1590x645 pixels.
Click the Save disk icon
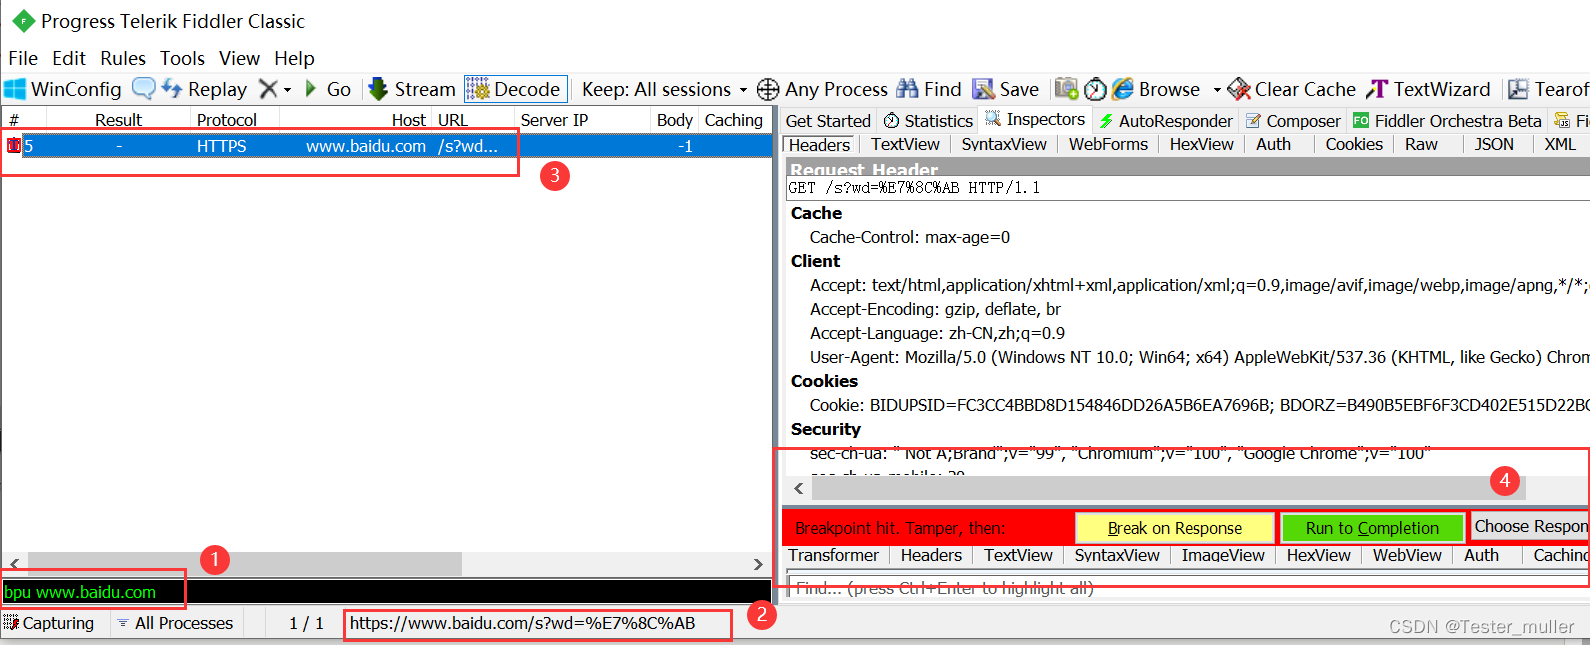pos(984,89)
